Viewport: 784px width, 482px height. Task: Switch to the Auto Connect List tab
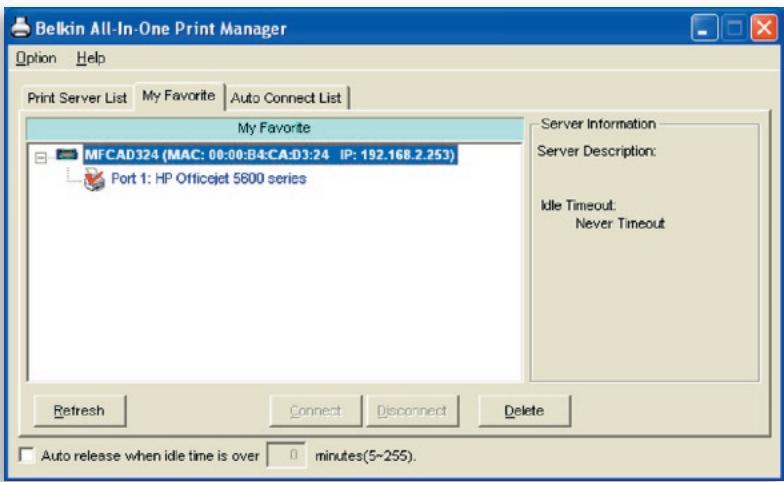tap(286, 98)
